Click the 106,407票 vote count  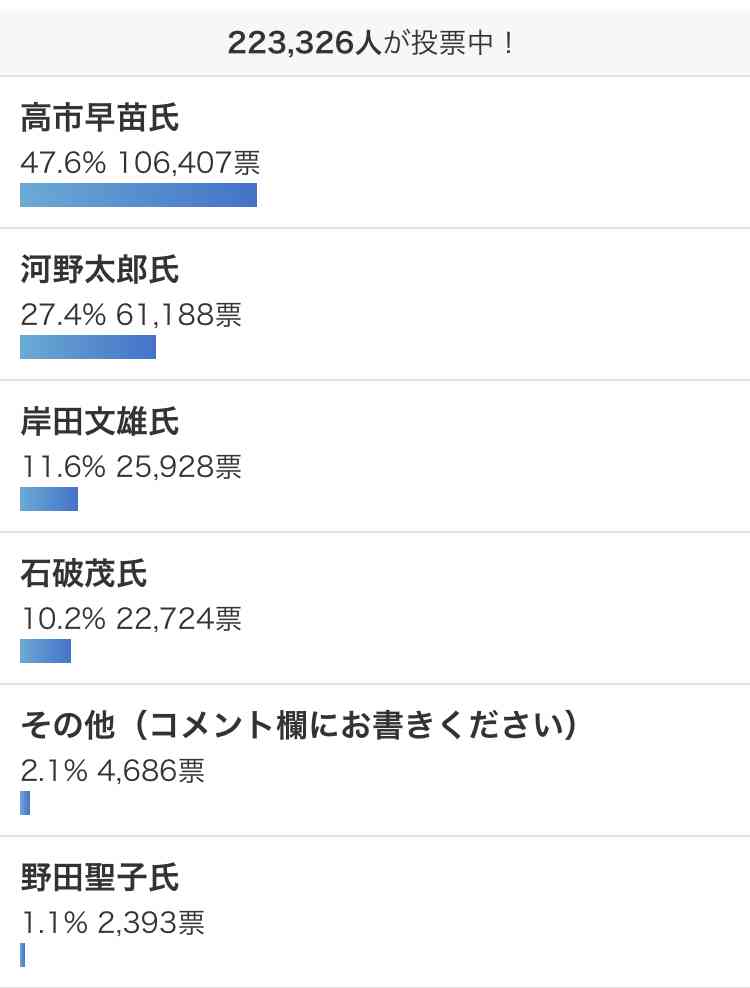189,163
